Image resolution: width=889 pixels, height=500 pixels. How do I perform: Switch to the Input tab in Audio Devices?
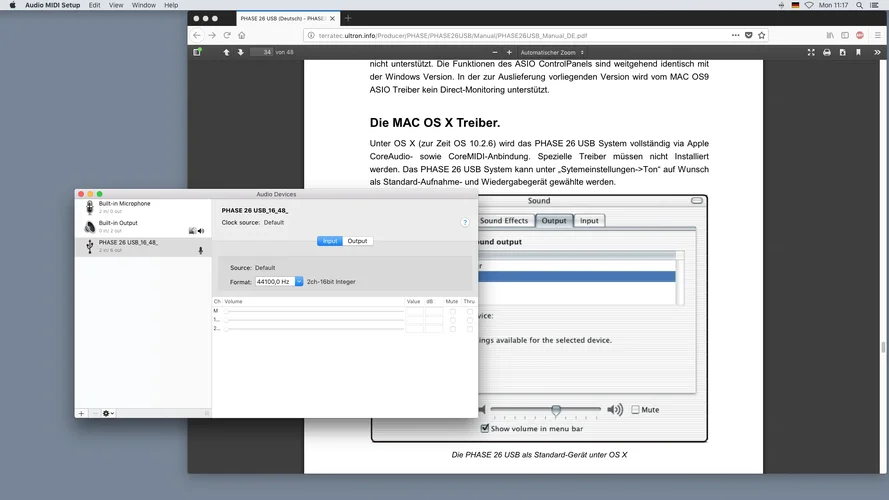pyautogui.click(x=329, y=241)
